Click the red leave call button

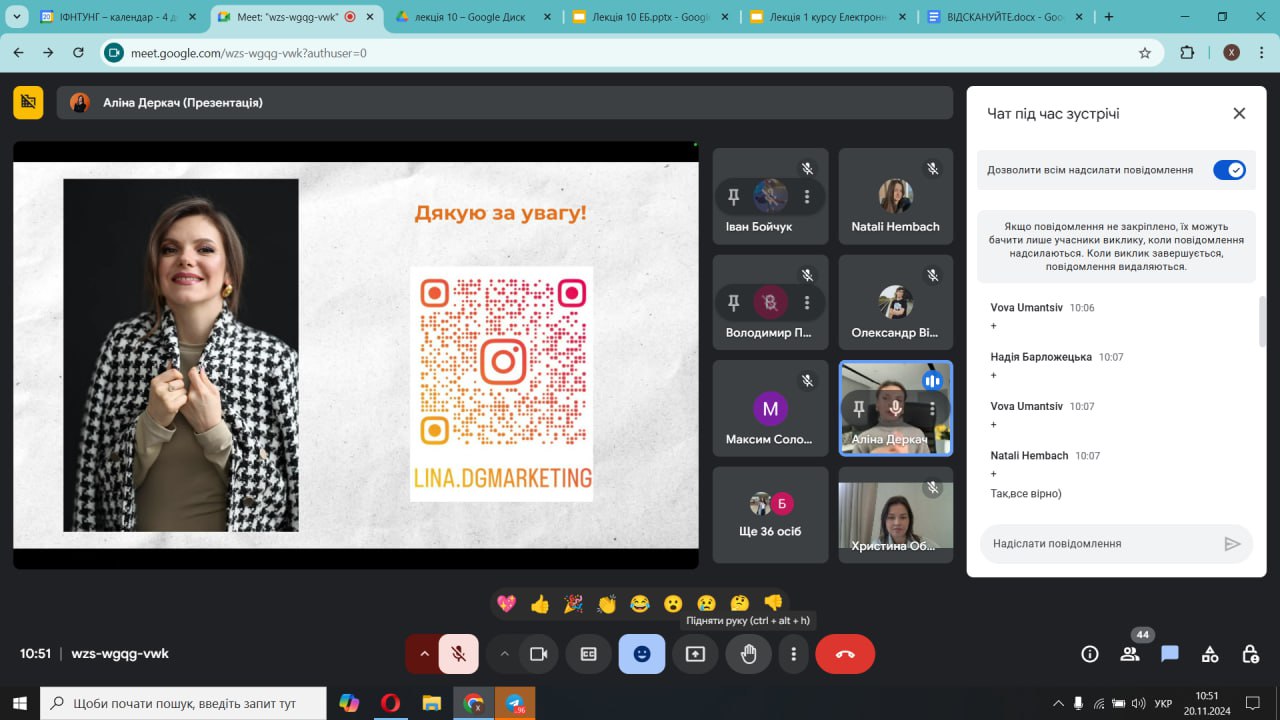pos(845,654)
